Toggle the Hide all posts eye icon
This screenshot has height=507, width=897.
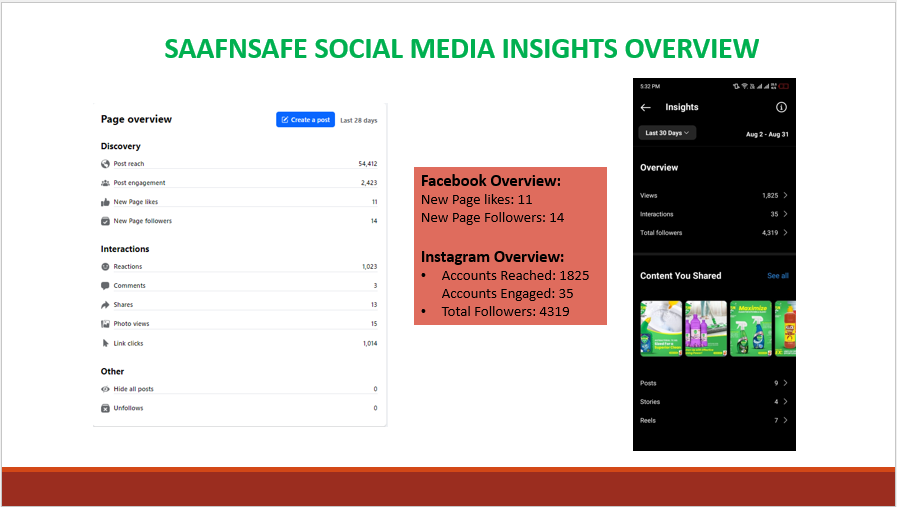click(x=106, y=389)
